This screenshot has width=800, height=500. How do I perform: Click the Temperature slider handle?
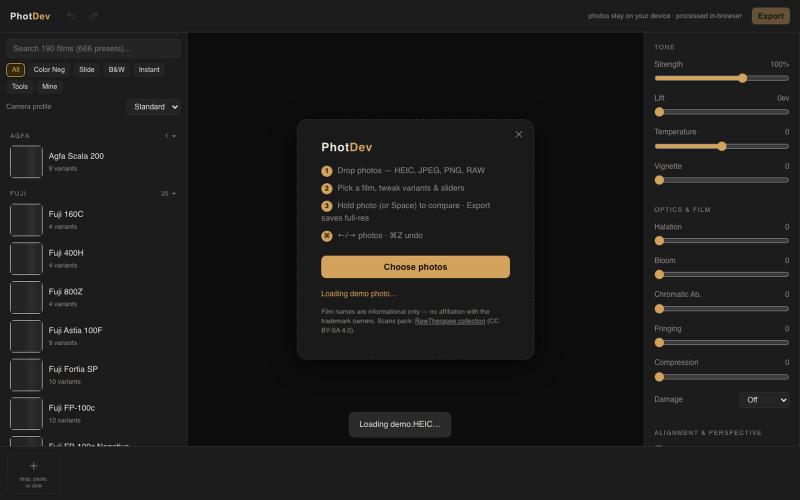(721, 146)
